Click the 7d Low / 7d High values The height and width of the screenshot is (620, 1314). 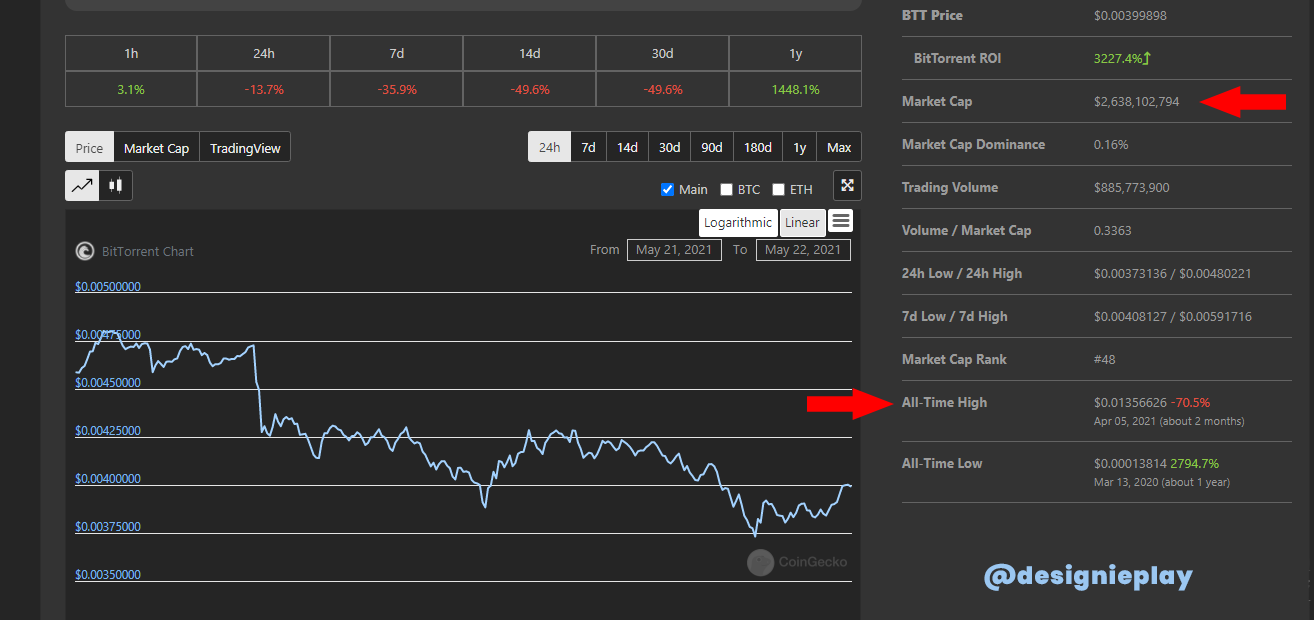click(1173, 316)
